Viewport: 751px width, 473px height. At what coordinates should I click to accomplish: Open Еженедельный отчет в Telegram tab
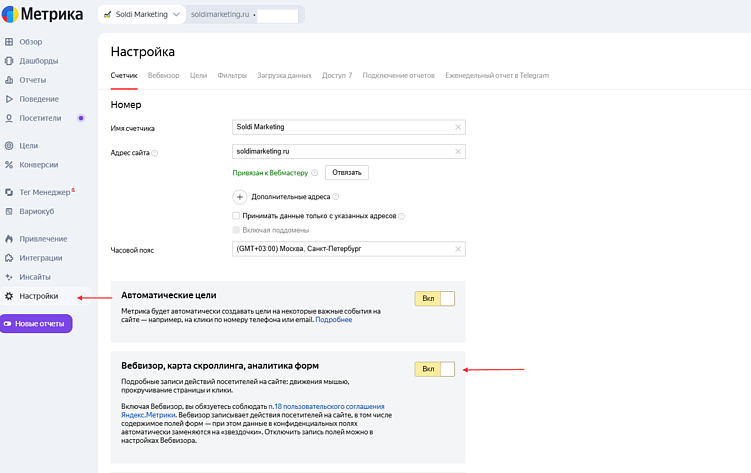tap(497, 76)
